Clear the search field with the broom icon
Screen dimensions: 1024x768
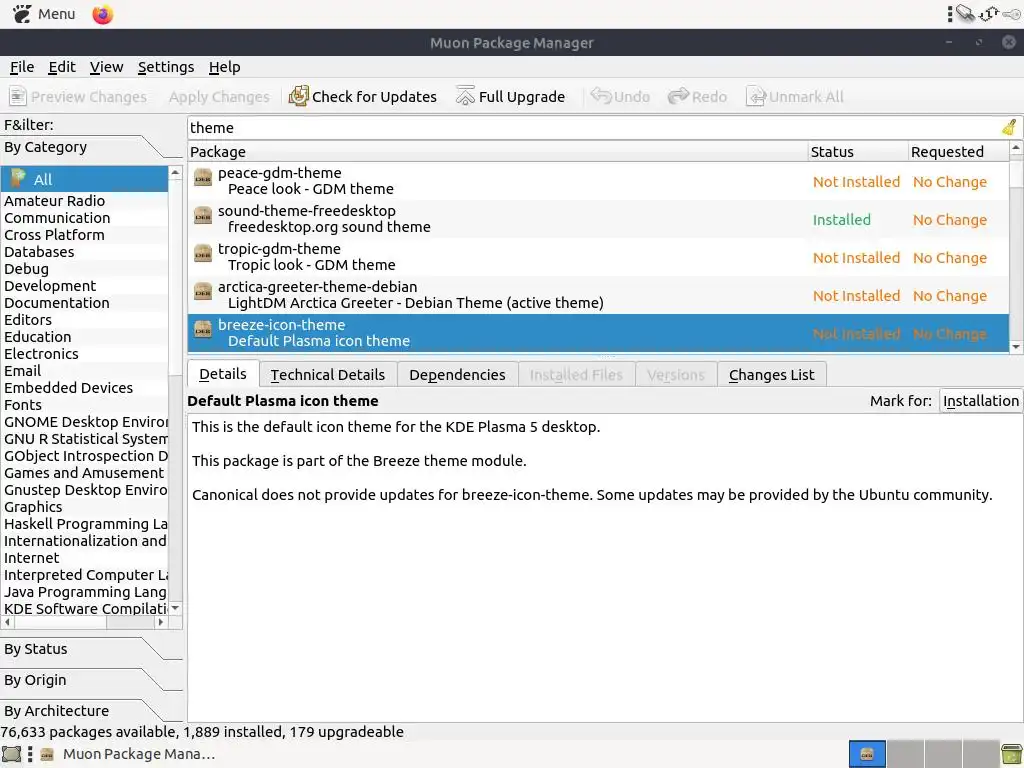(x=1009, y=127)
